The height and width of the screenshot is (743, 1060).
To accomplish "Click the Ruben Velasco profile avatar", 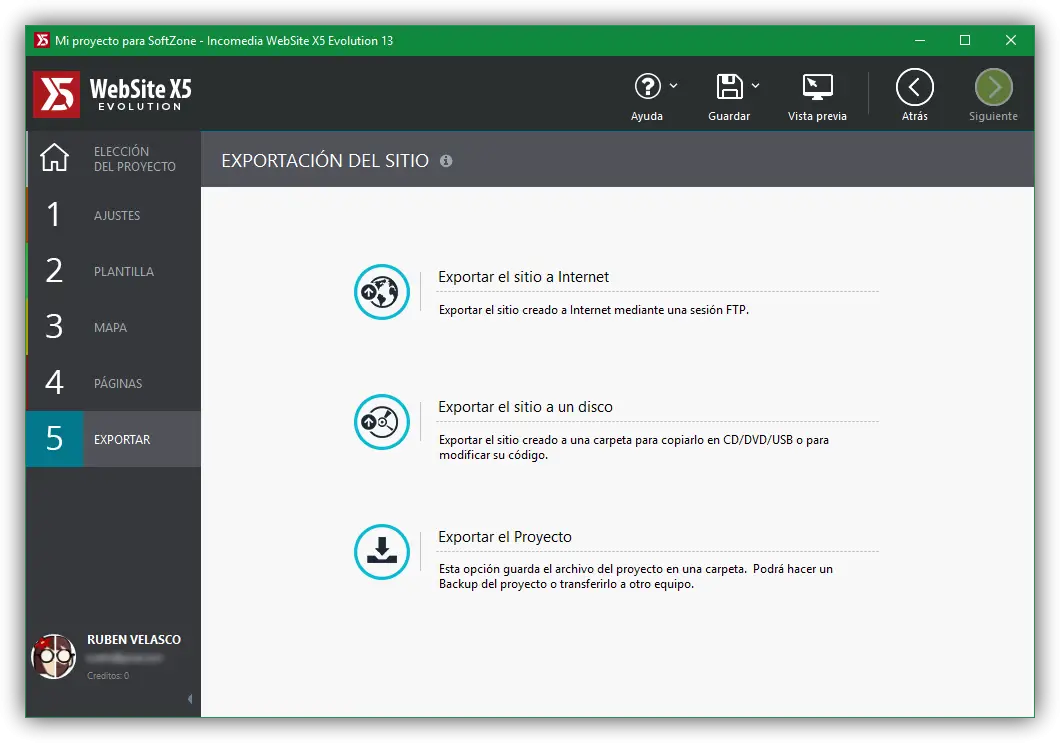I will pyautogui.click(x=53, y=656).
